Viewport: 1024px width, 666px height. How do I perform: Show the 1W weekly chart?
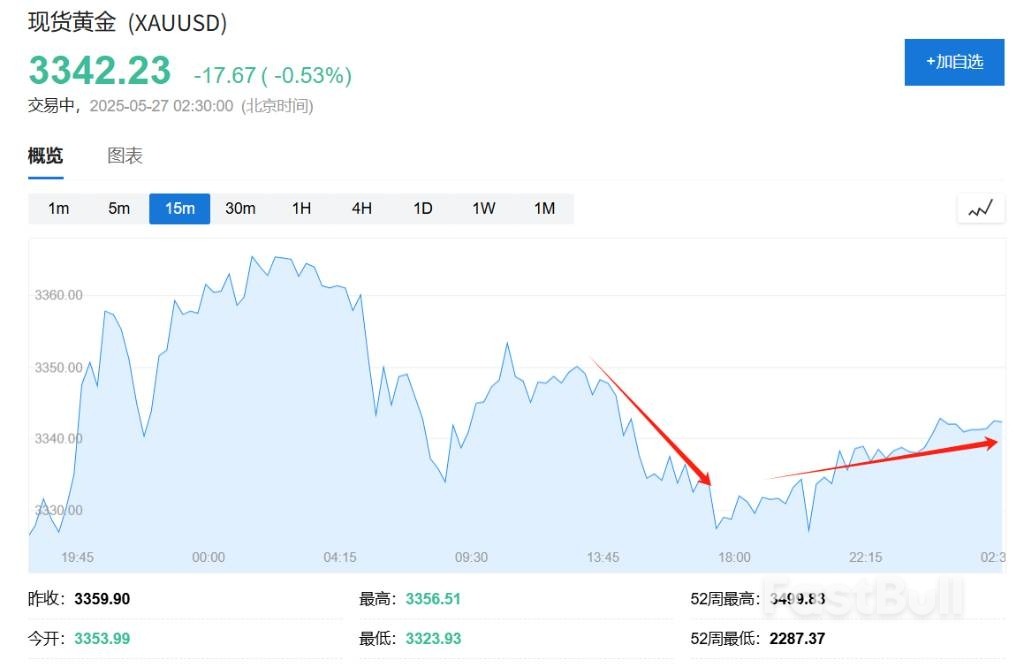[x=484, y=209]
